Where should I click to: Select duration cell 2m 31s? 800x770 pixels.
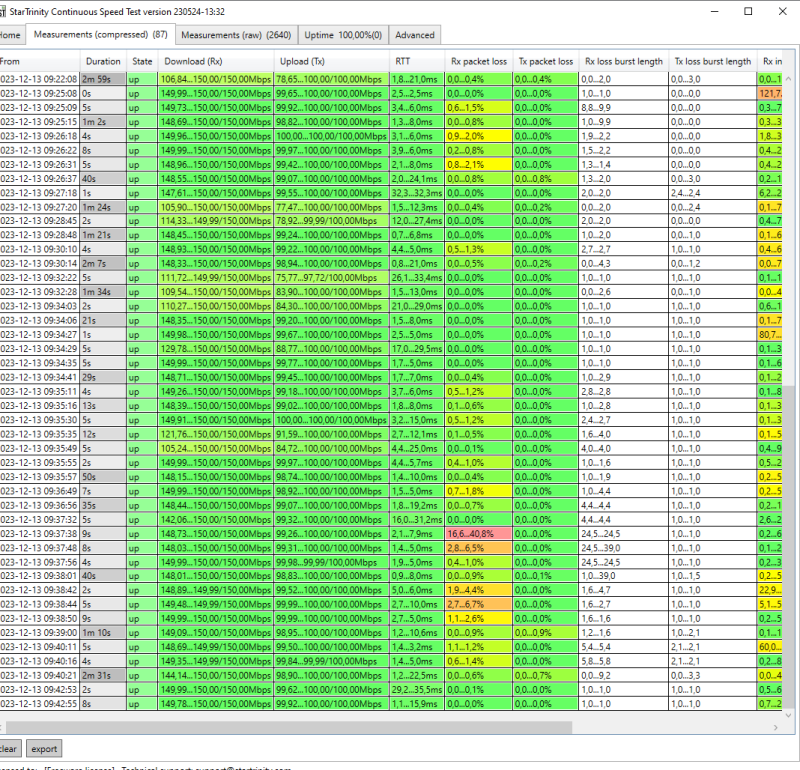click(103, 675)
